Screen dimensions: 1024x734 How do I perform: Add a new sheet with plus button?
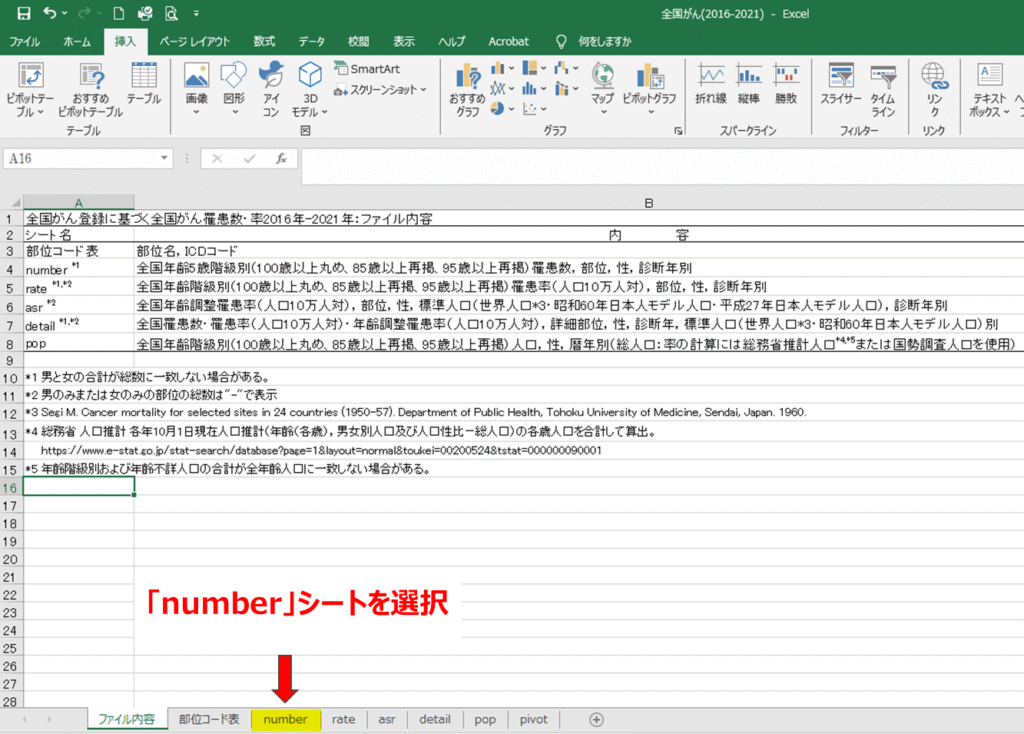pyautogui.click(x=597, y=719)
